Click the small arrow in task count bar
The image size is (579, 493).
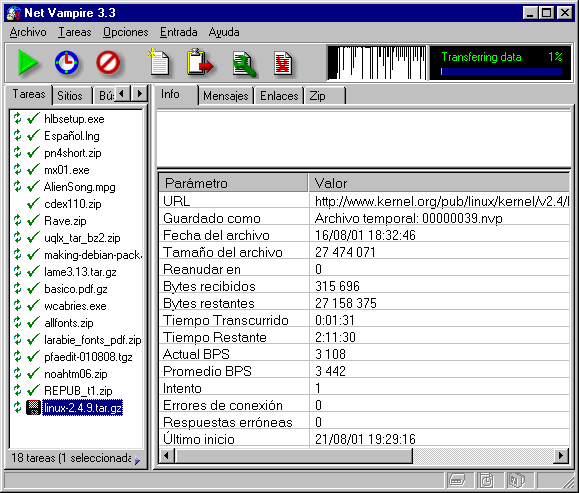(137, 460)
